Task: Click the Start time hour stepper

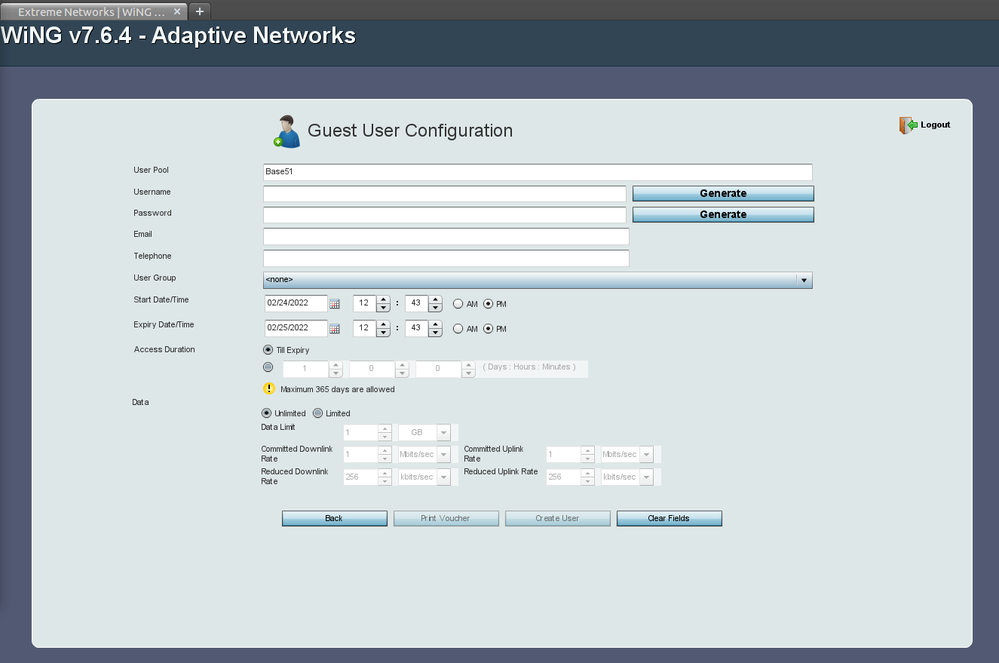Action: pos(383,304)
